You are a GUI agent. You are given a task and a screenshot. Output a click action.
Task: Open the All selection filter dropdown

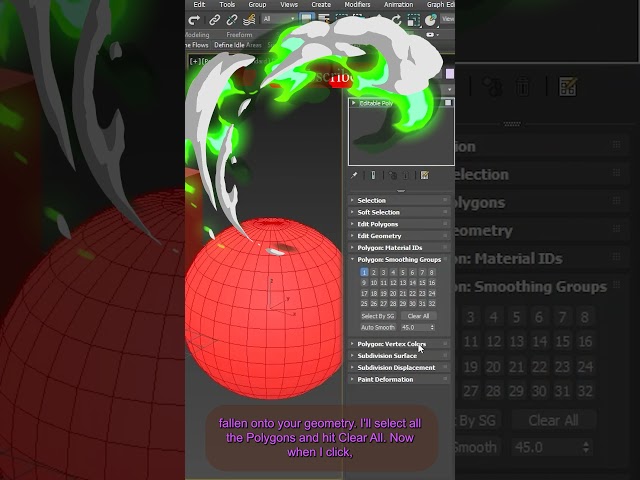click(280, 19)
